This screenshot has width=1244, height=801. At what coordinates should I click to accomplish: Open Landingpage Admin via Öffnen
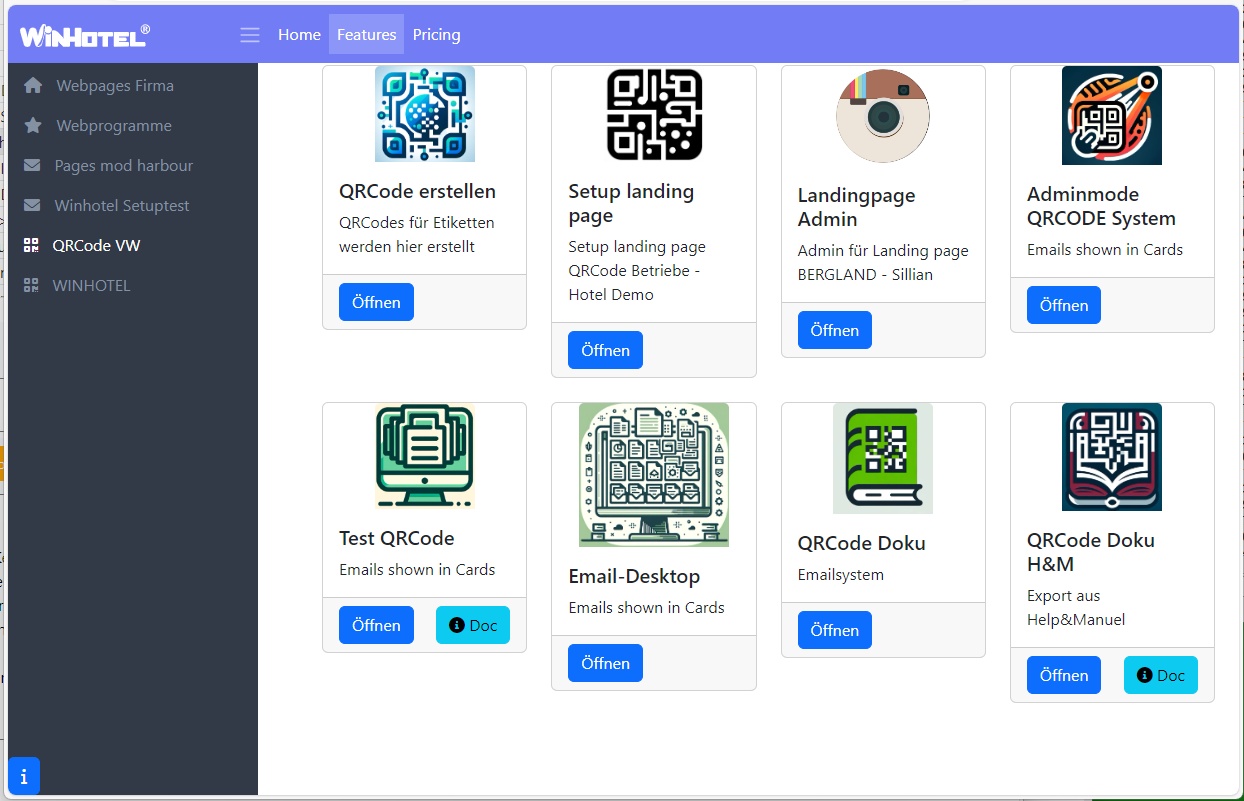(835, 330)
